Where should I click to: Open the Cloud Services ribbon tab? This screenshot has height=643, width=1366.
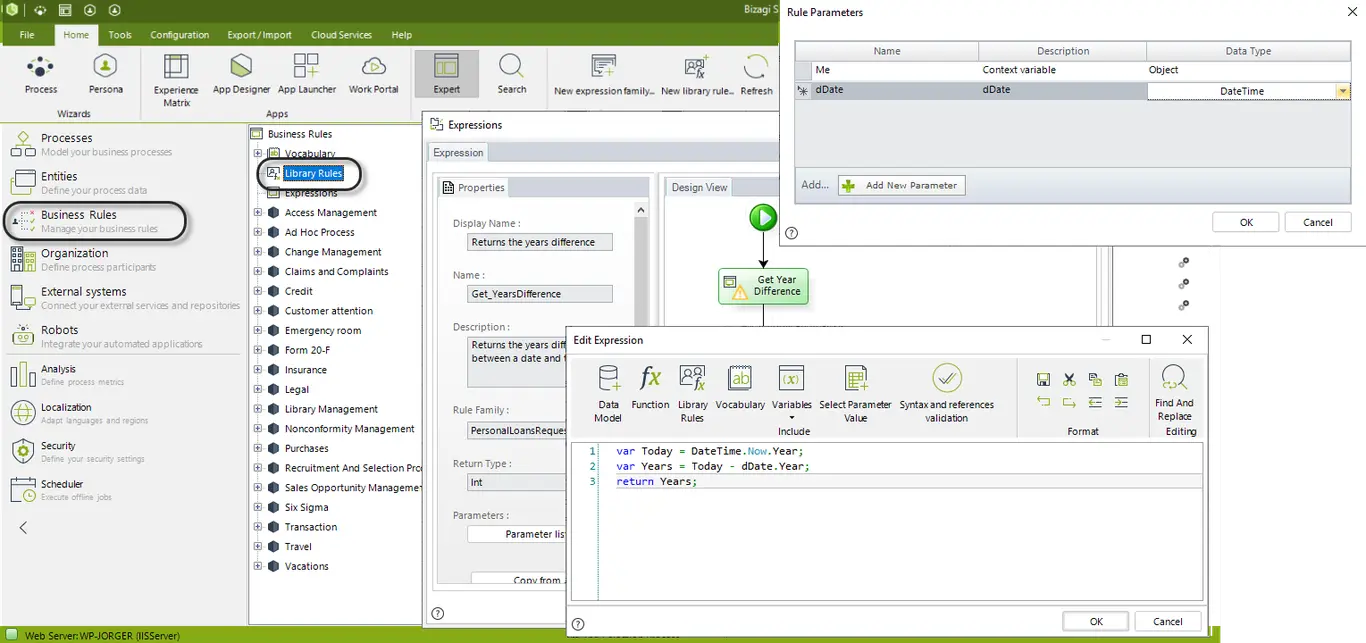point(341,35)
